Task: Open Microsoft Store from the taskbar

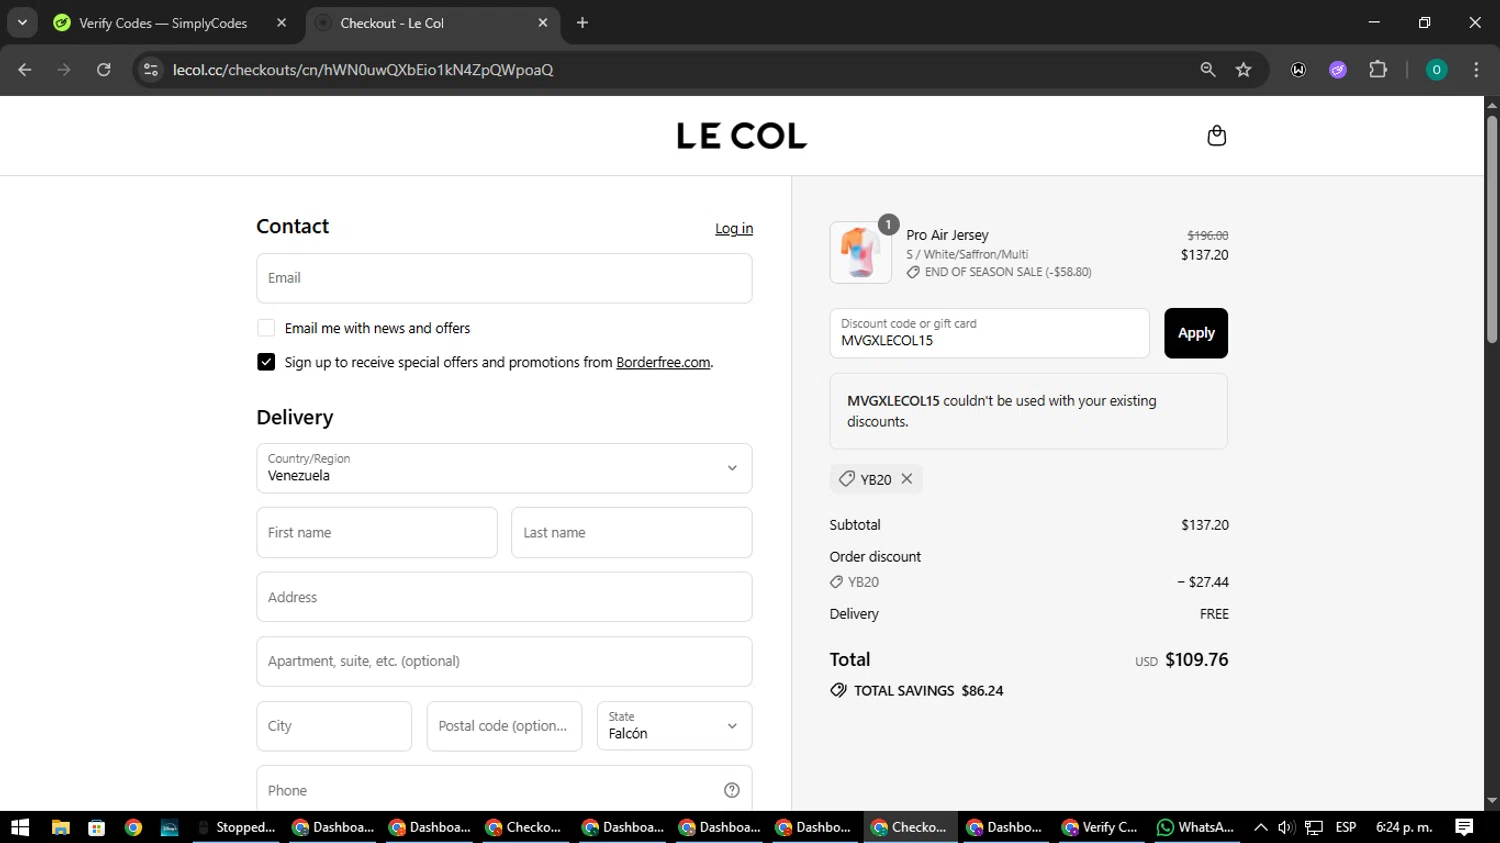Action: pos(97,827)
